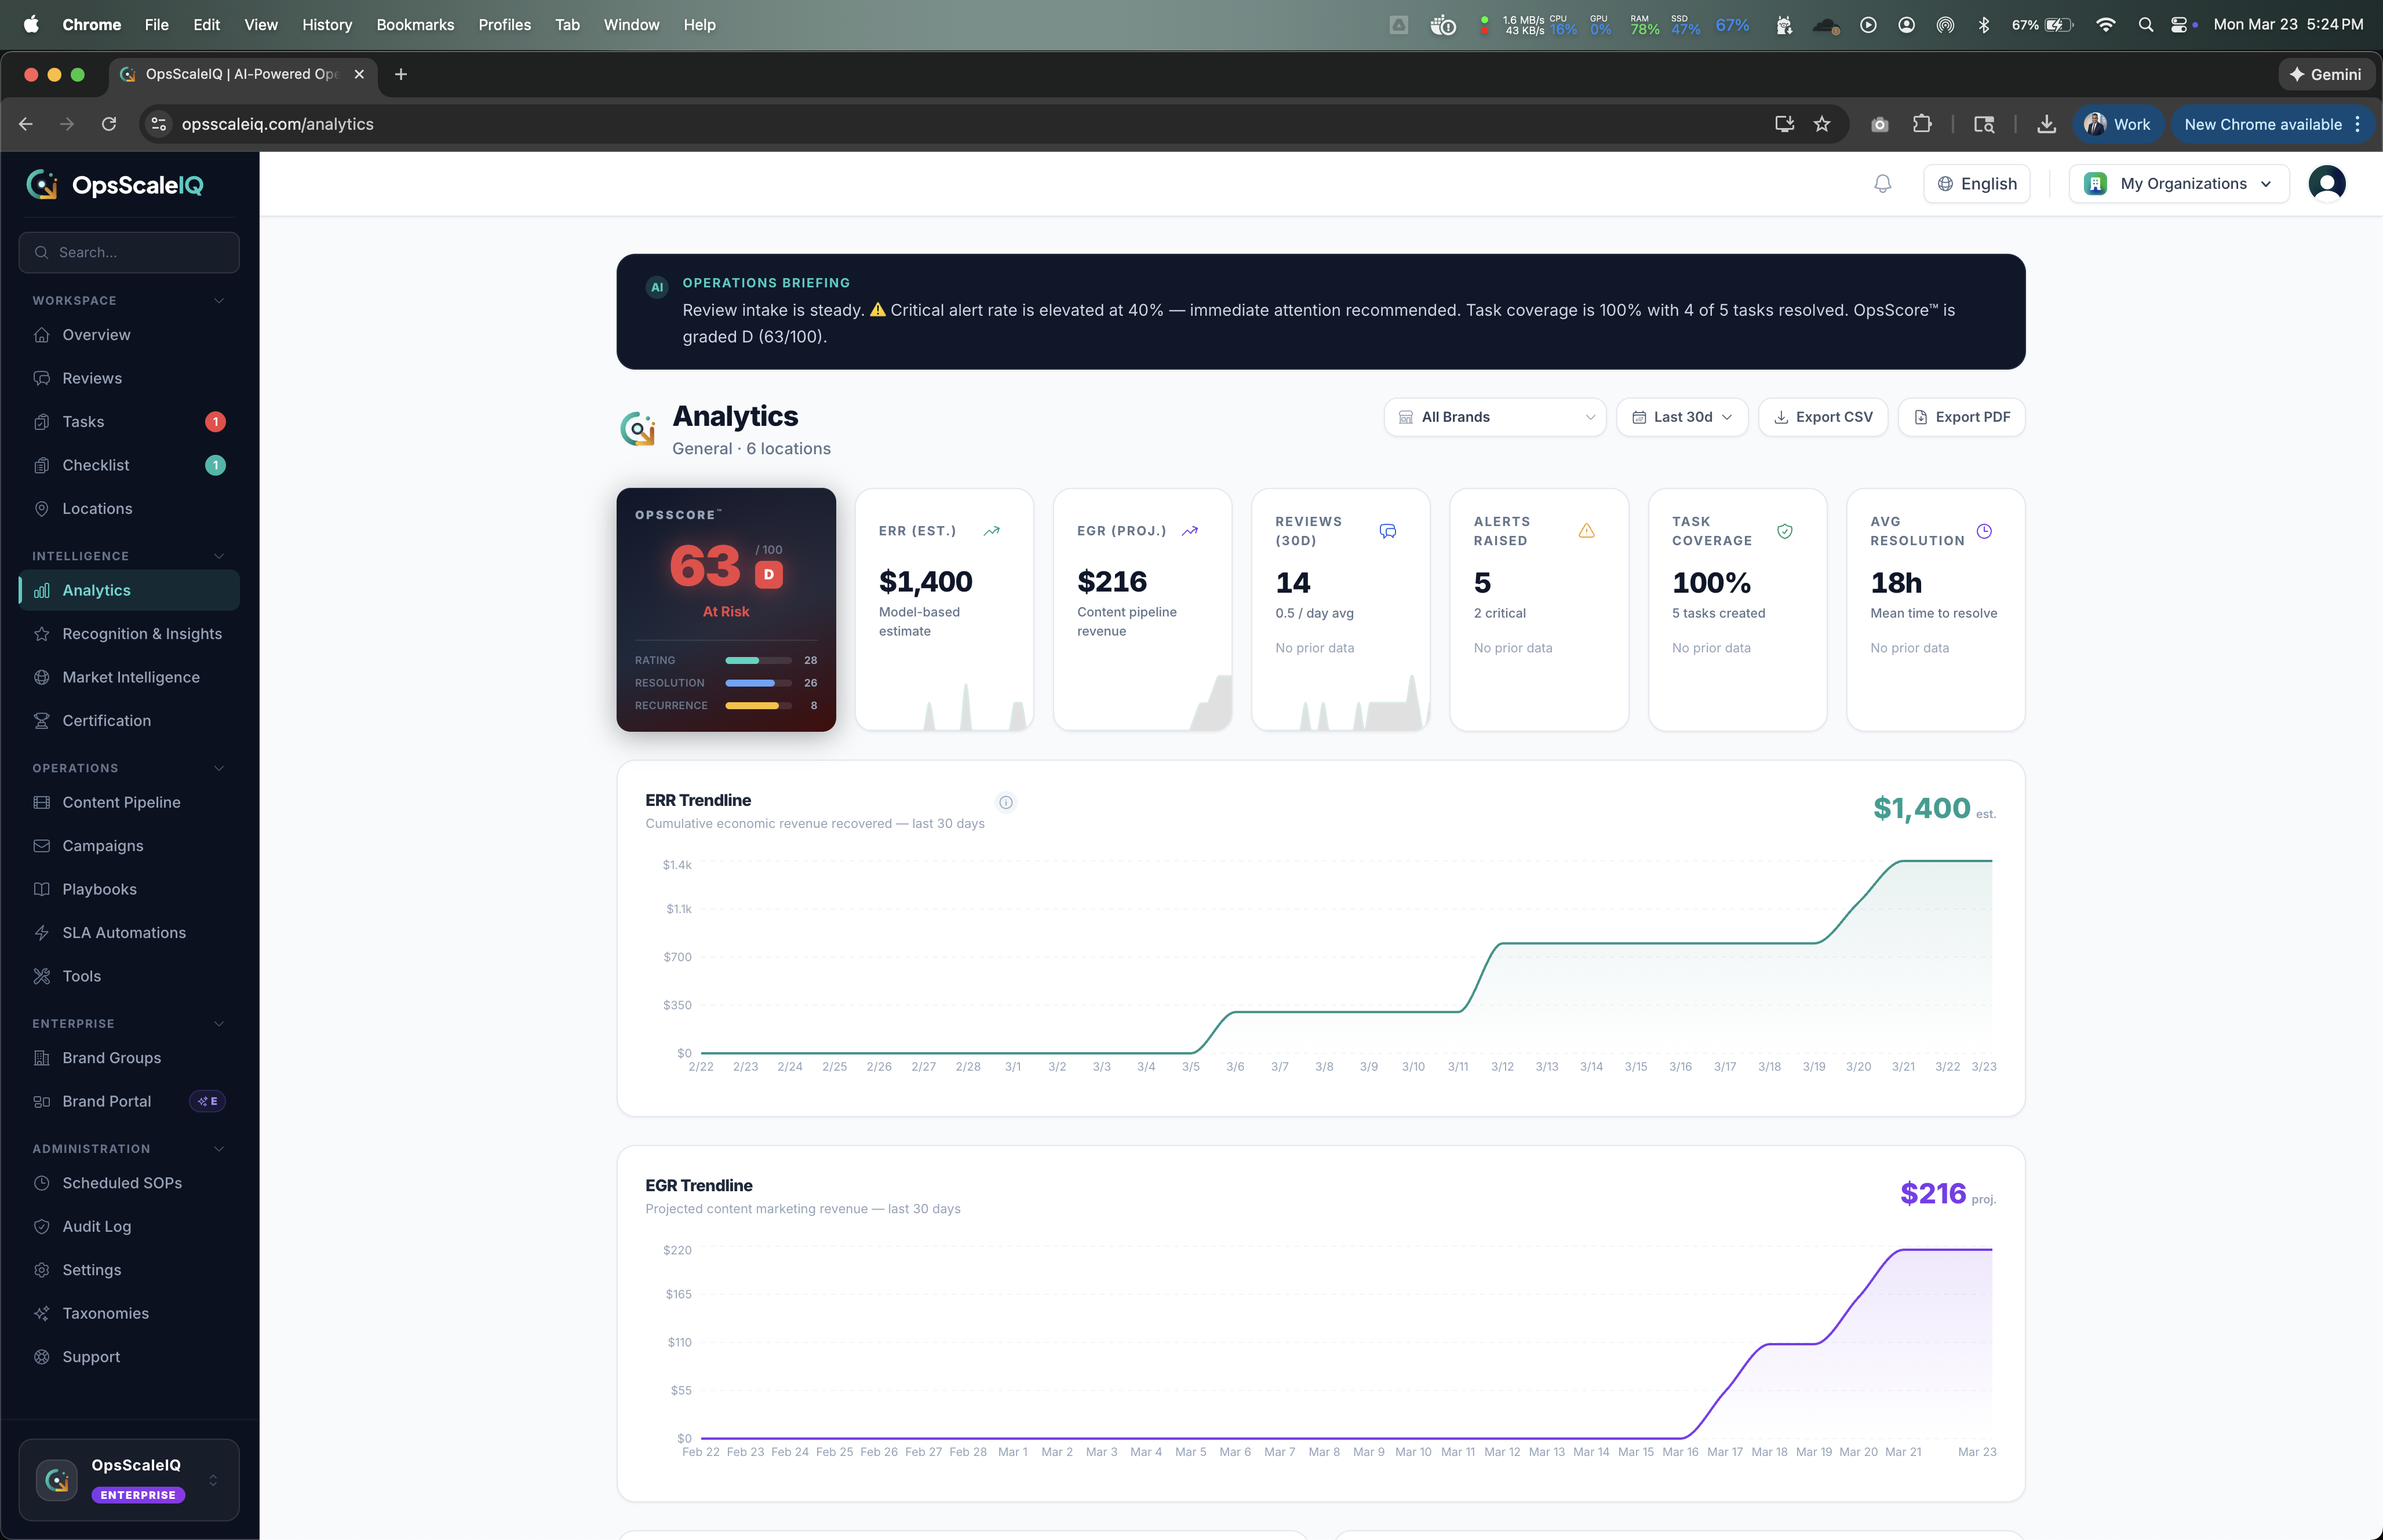
Task: Click the notification bell icon
Action: tap(1882, 184)
